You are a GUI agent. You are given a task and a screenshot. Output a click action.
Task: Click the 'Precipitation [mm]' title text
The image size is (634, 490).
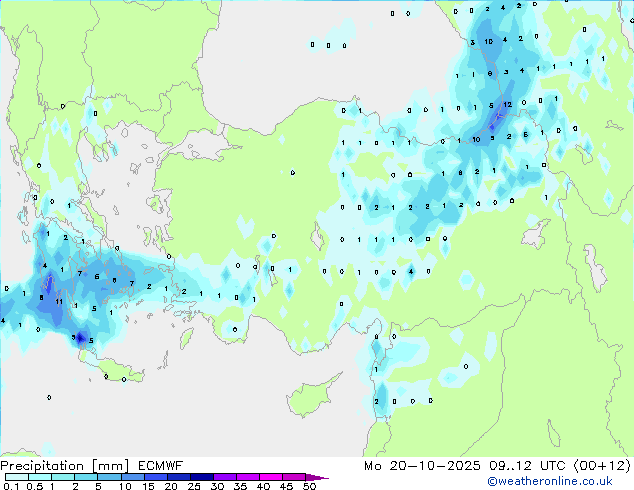tap(65, 466)
